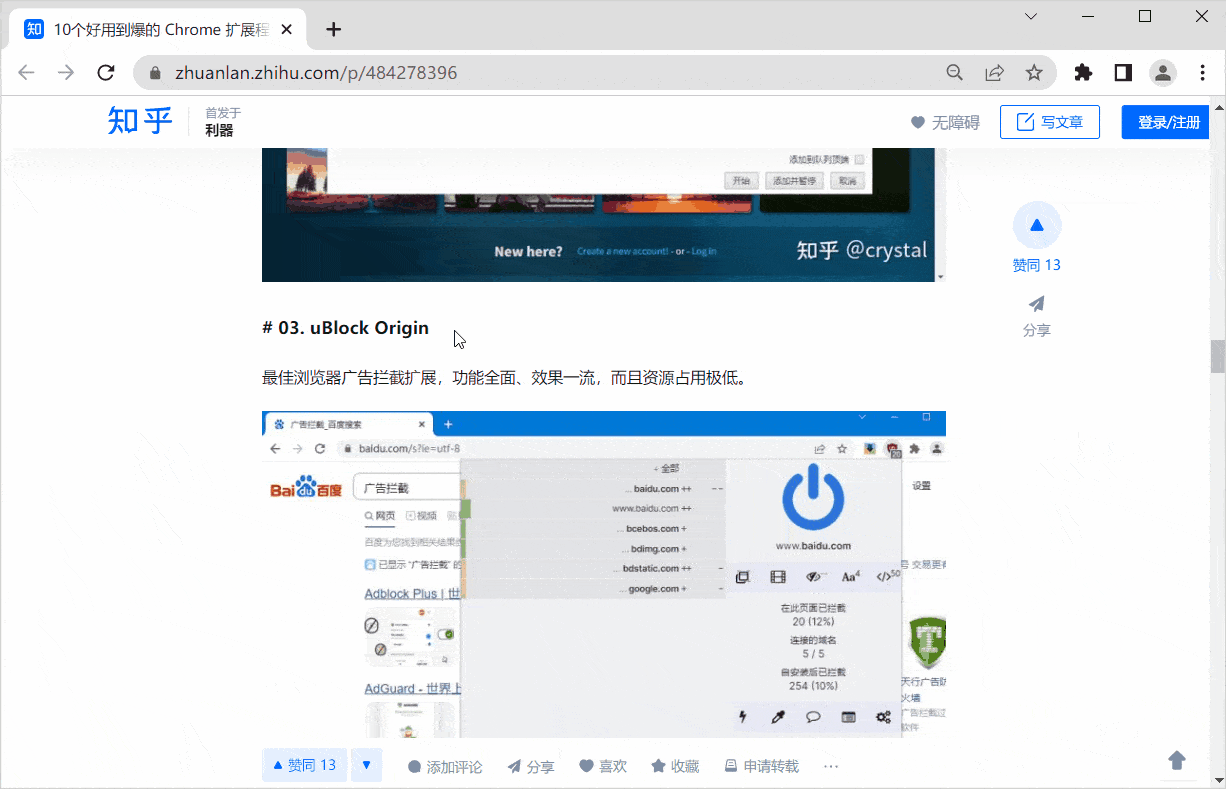Click the eyedropper picker icon in the uBlock popup
This screenshot has width=1226, height=789.
(x=778, y=717)
